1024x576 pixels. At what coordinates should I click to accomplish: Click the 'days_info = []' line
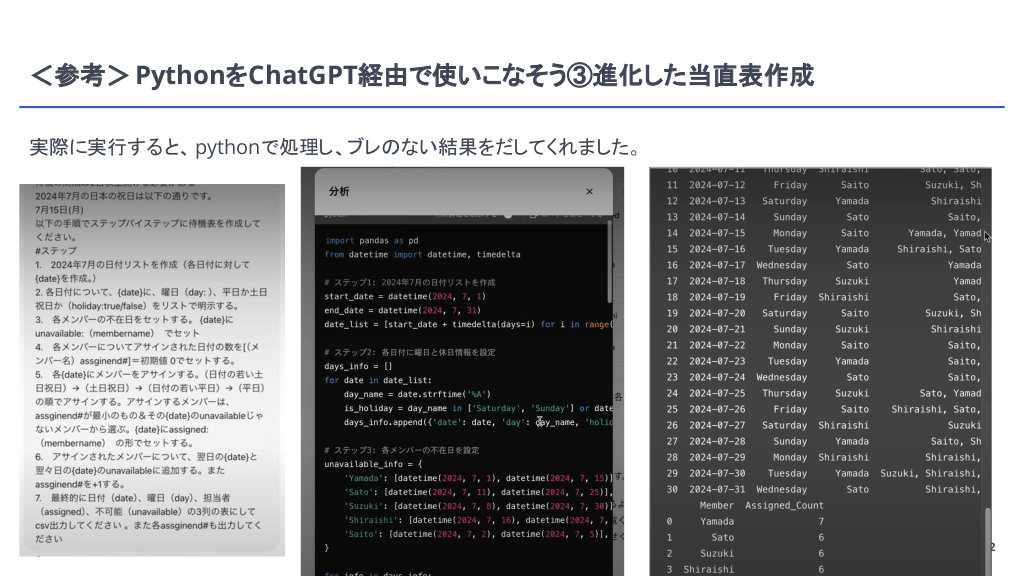pos(359,366)
